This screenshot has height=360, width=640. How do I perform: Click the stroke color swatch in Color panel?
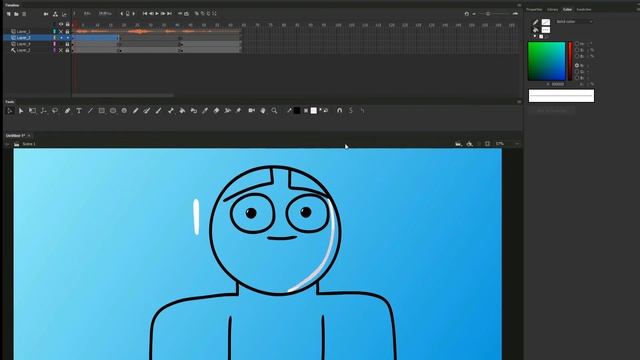pos(546,22)
